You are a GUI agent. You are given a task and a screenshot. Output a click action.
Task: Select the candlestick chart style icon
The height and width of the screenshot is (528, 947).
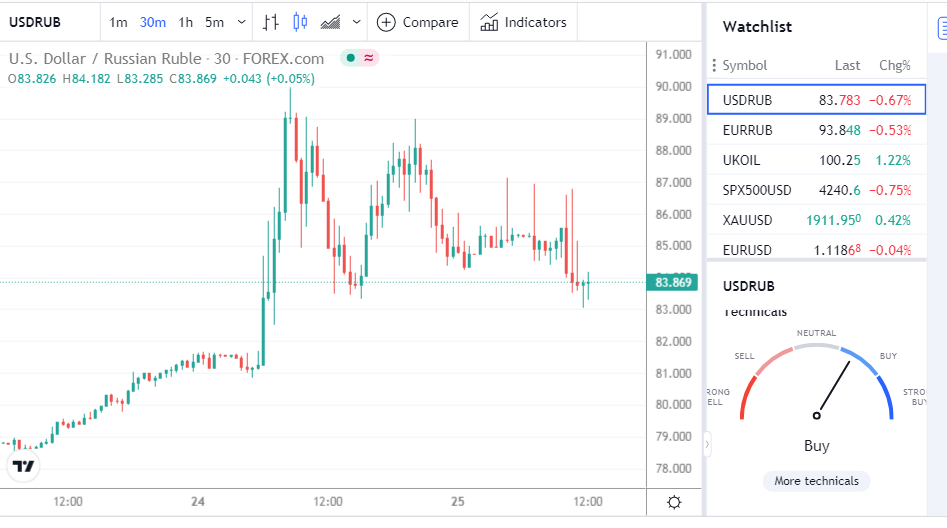click(300, 22)
